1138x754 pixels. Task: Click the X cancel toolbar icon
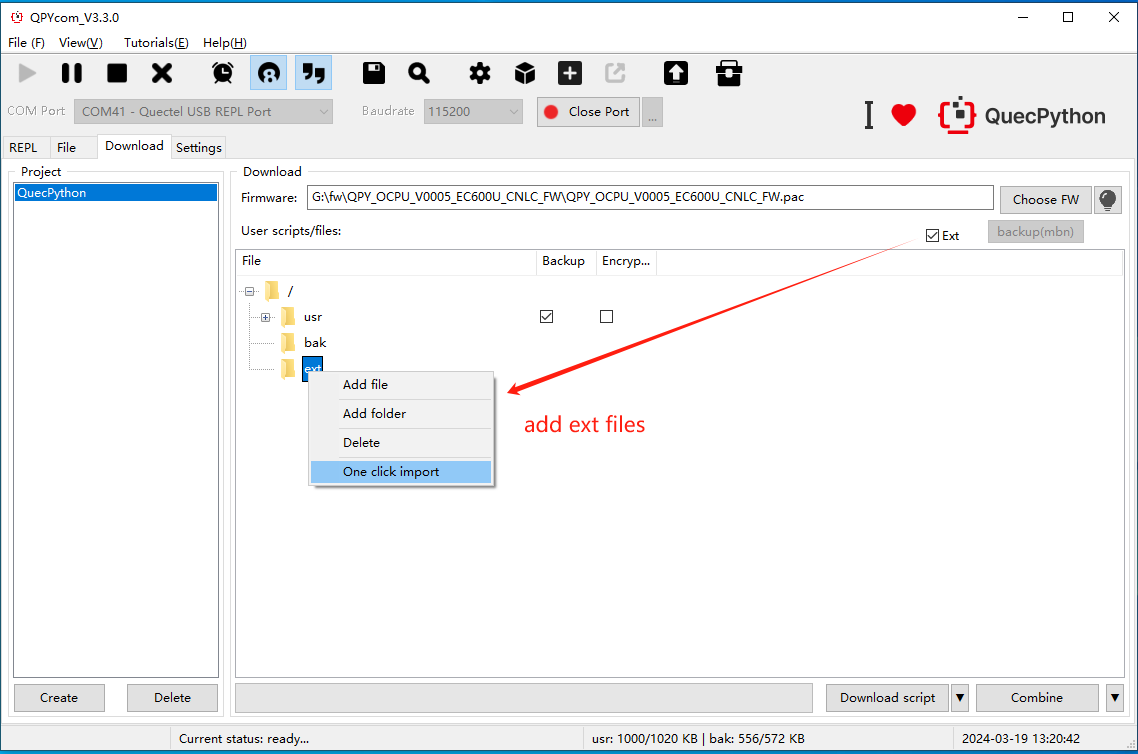coord(162,73)
